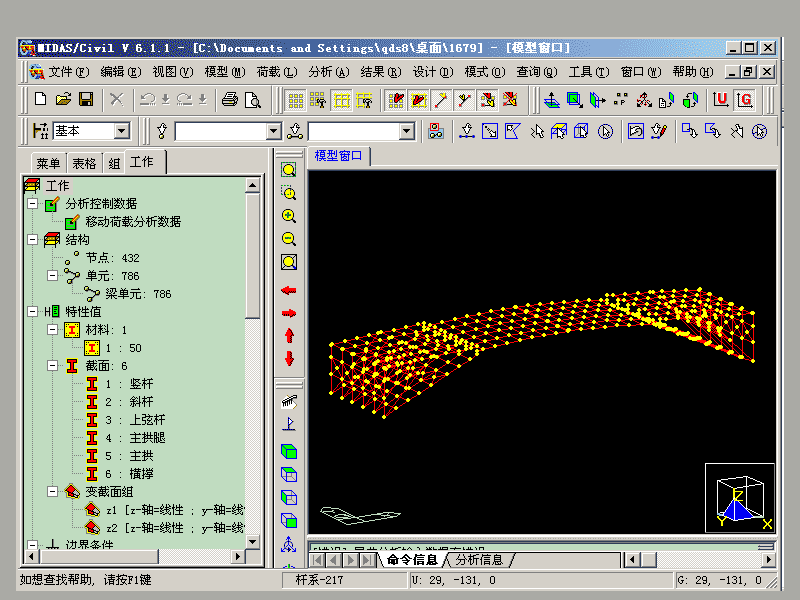Toggle the point grid icon
This screenshot has width=800, height=600.
pyautogui.click(x=296, y=100)
